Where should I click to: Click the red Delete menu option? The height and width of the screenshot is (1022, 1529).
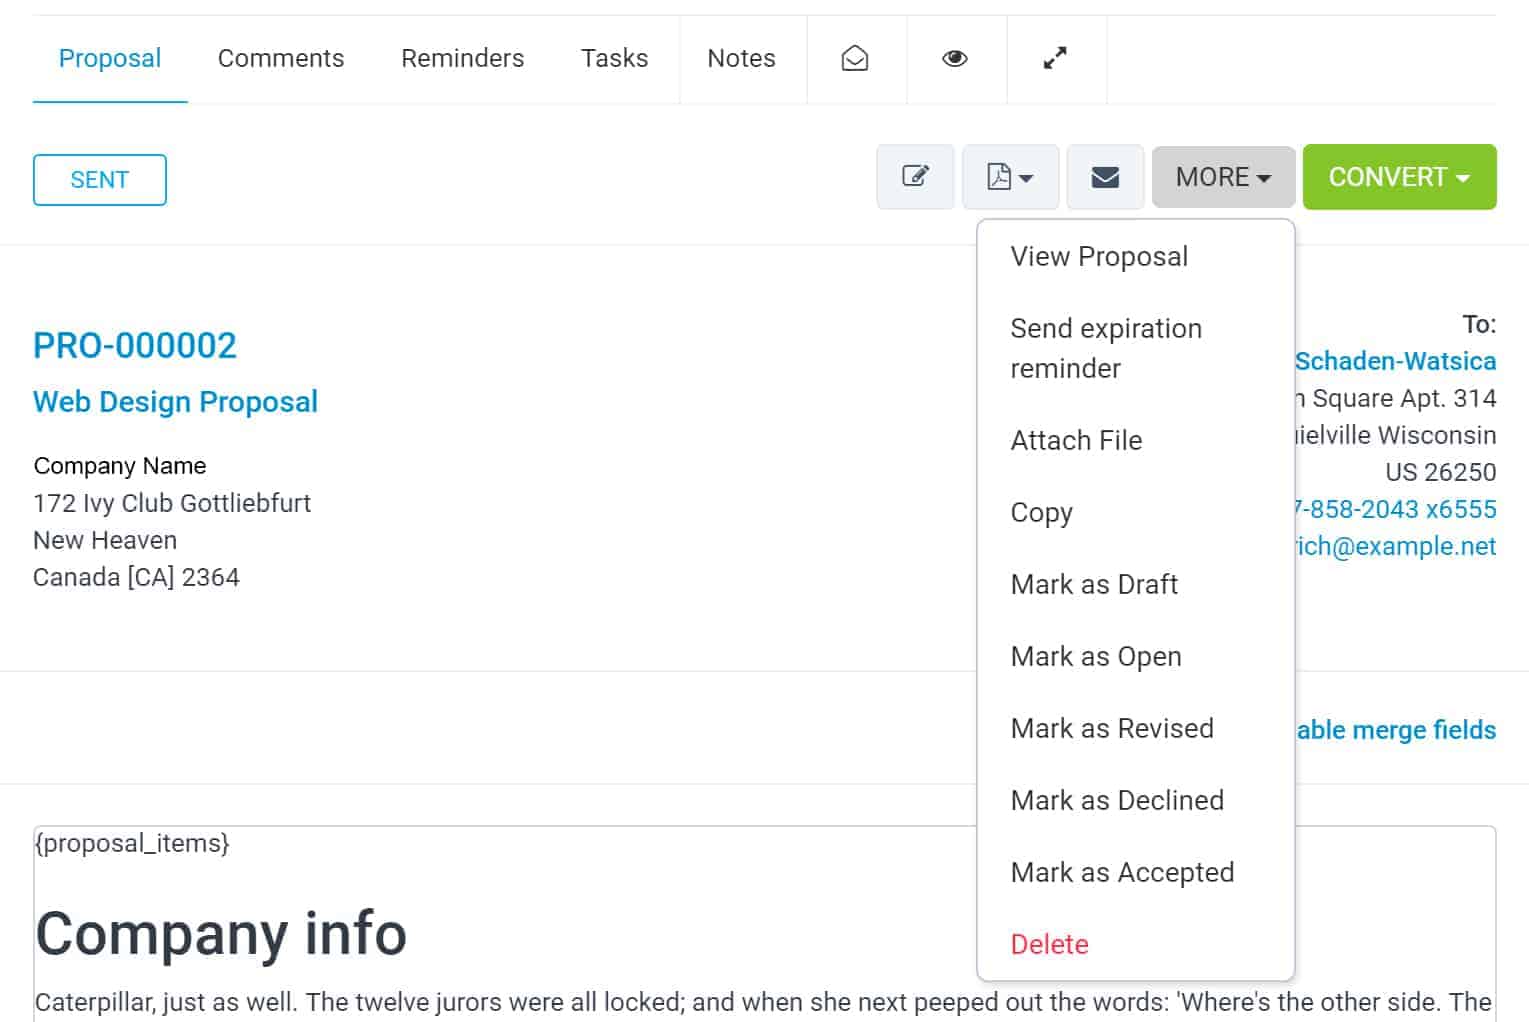point(1049,945)
